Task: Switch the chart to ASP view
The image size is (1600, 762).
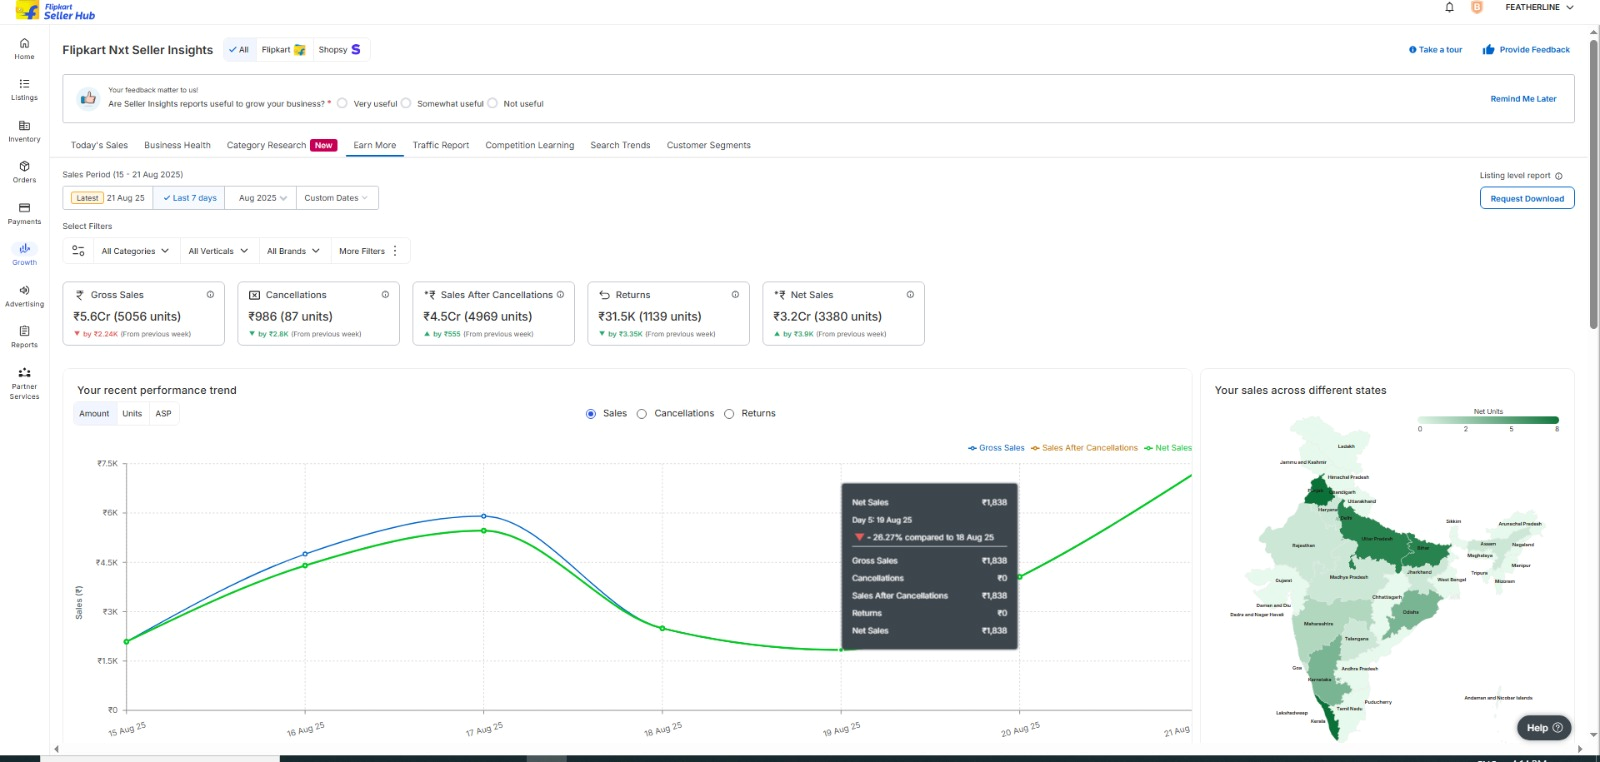Action: point(163,414)
